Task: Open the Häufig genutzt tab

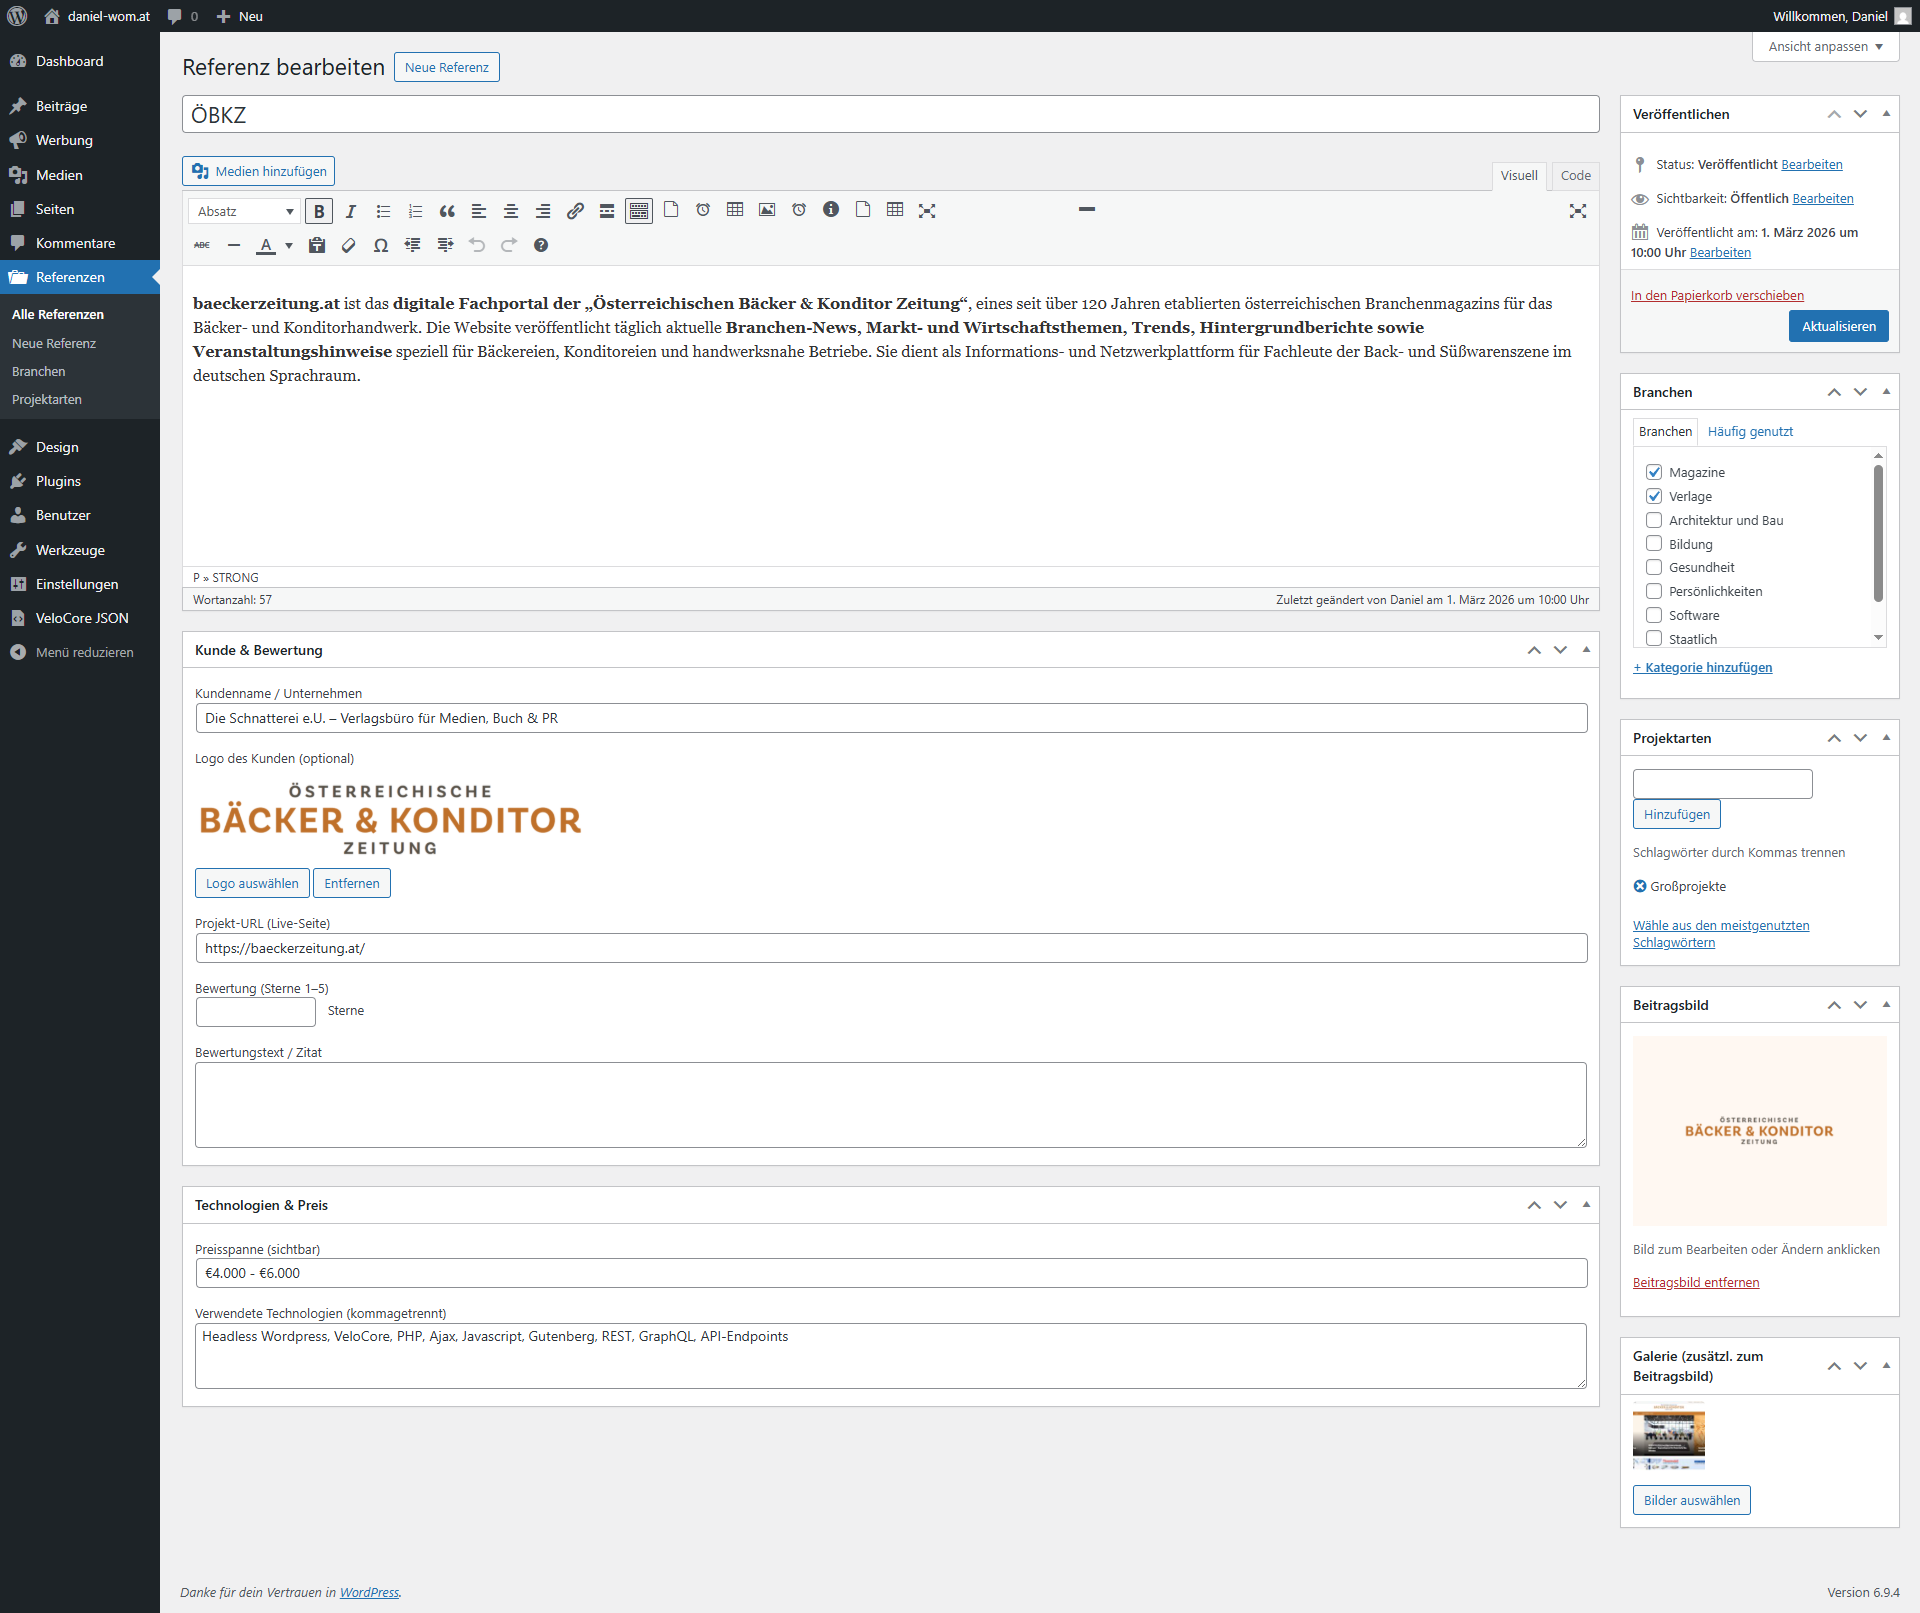Action: coord(1749,432)
